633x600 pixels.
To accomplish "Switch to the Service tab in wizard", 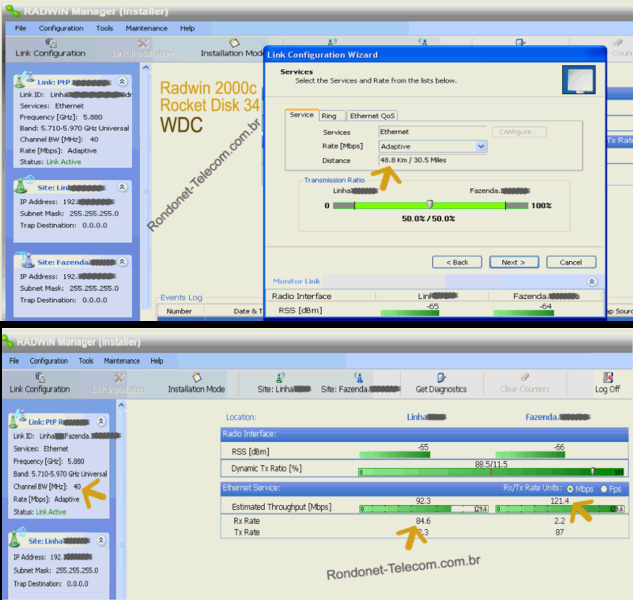I will (x=302, y=115).
